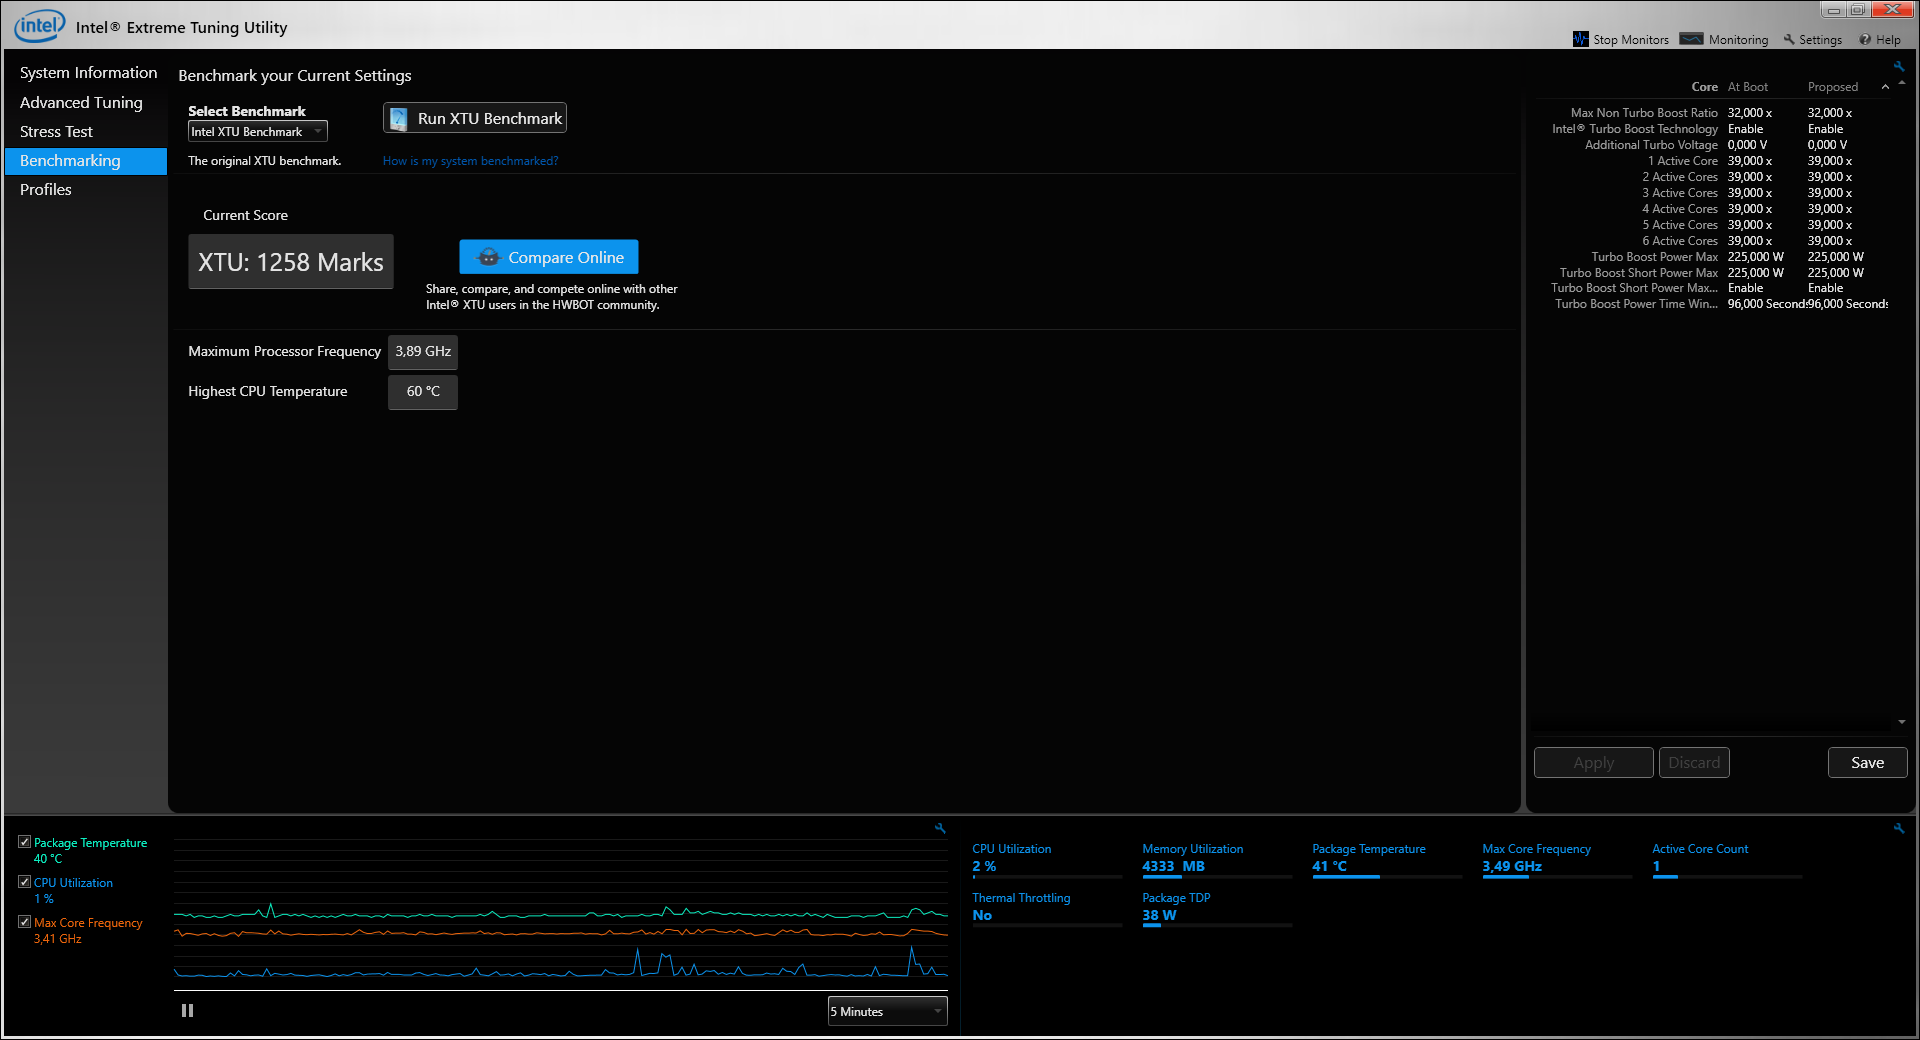
Task: Click the Stop Monitors waveform icon
Action: click(x=1580, y=39)
